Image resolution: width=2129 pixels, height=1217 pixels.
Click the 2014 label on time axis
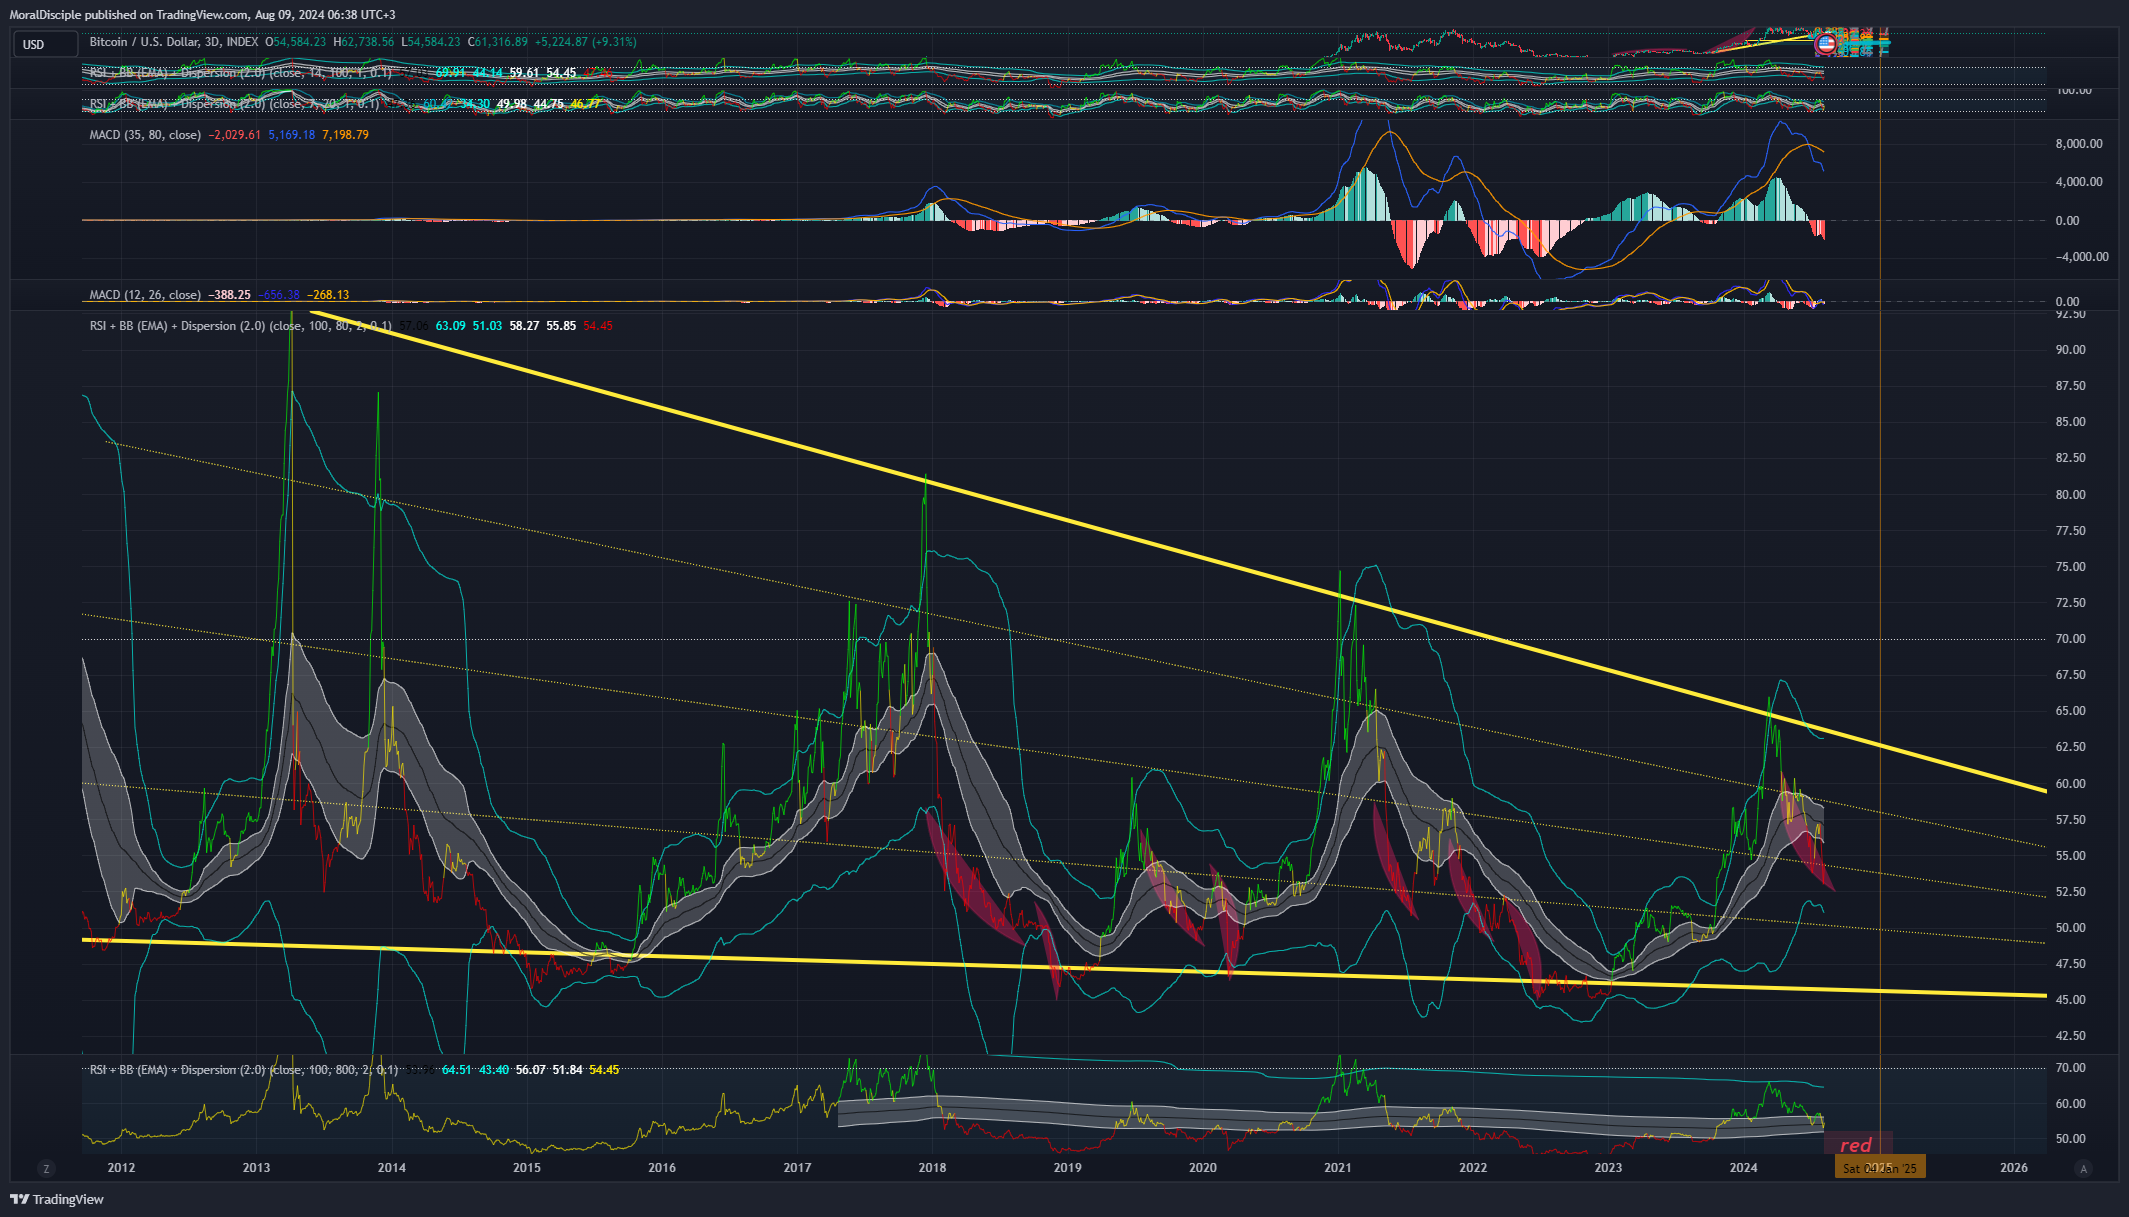pyautogui.click(x=392, y=1168)
